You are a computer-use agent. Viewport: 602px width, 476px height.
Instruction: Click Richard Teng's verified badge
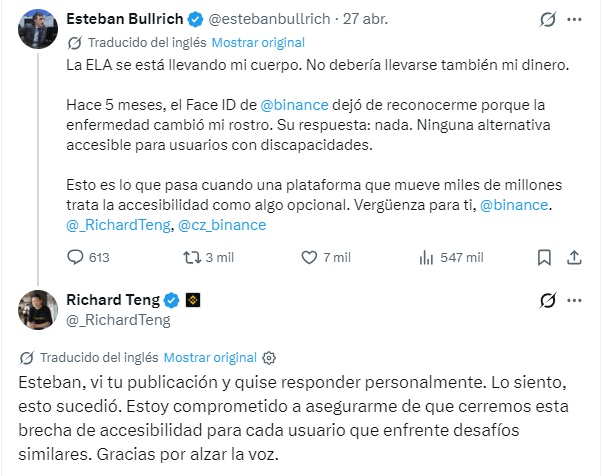click(172, 299)
